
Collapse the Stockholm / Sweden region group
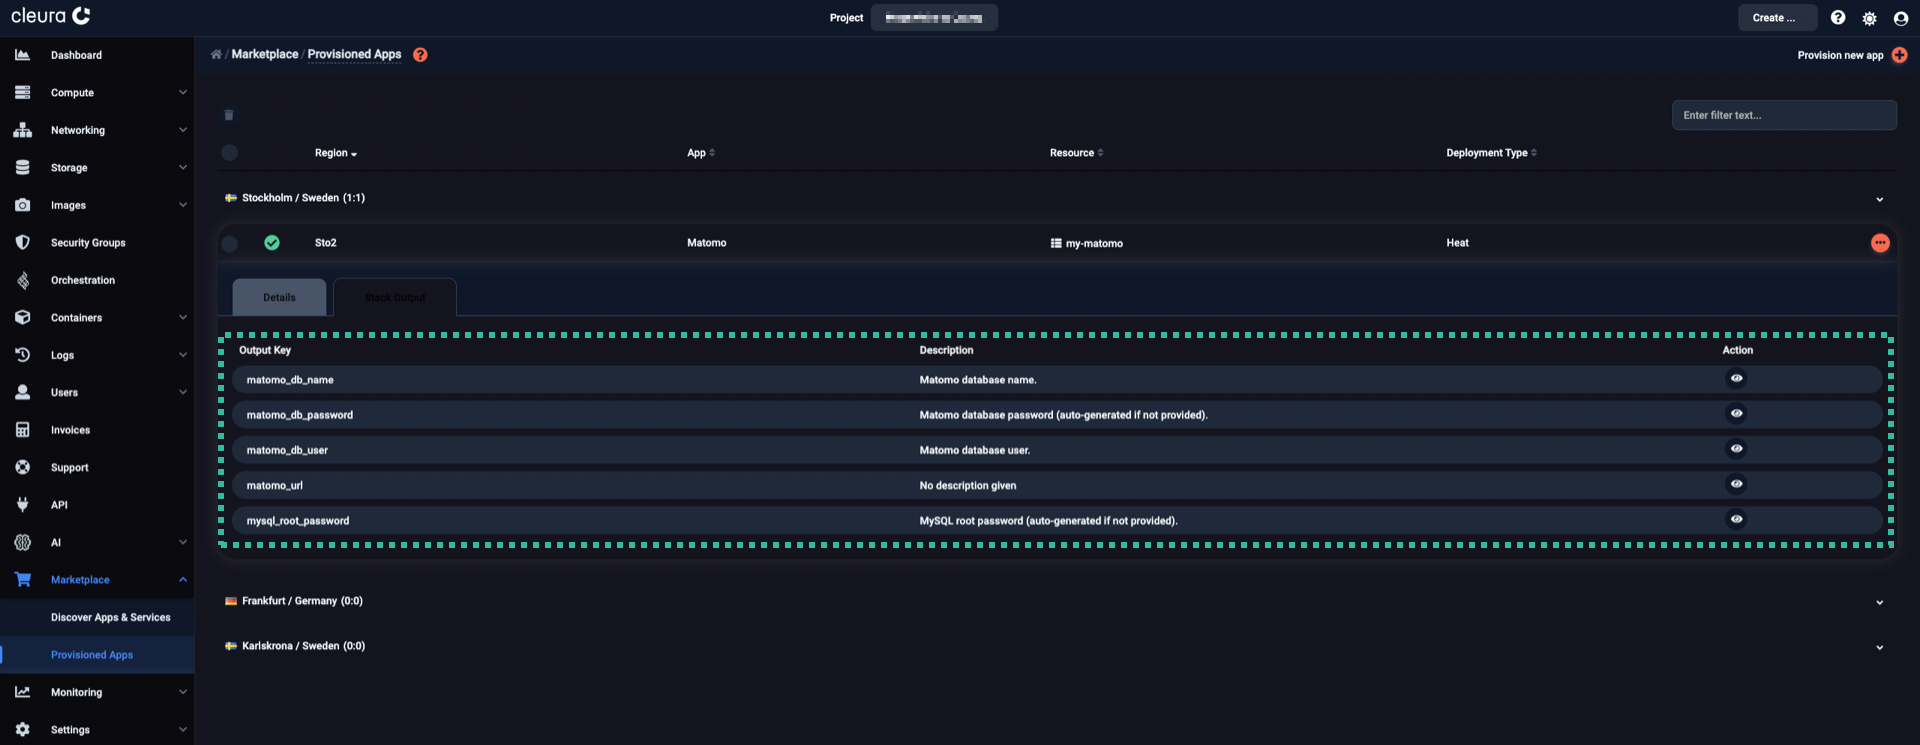(1879, 199)
